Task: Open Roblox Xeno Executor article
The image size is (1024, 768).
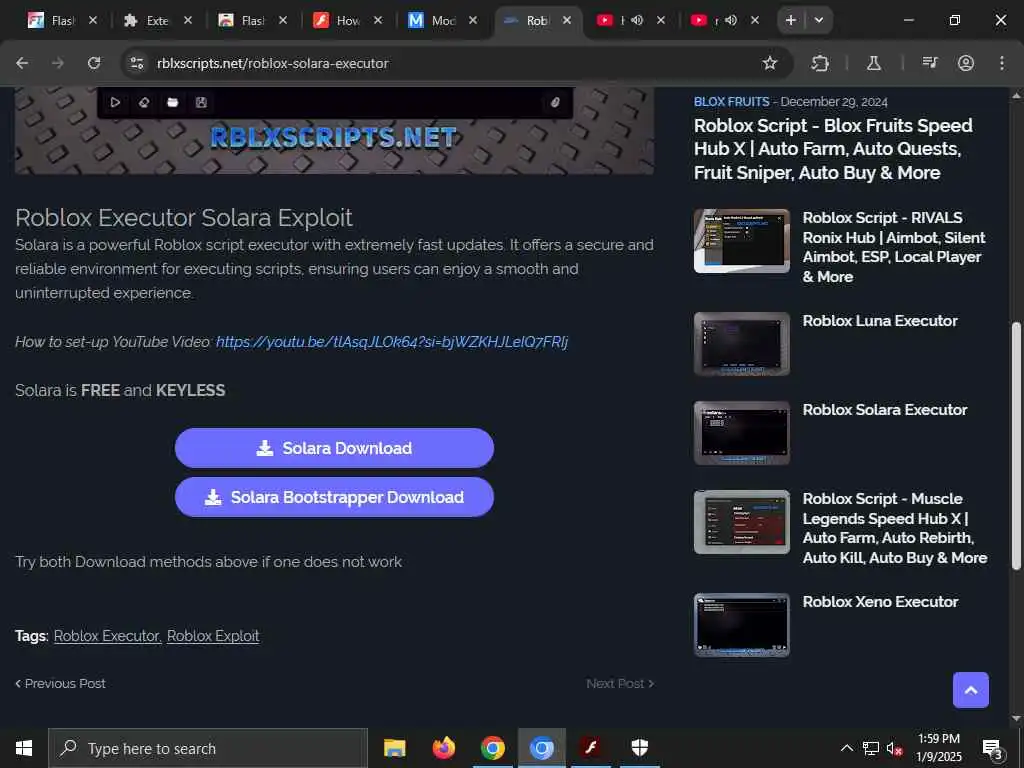Action: tap(880, 601)
